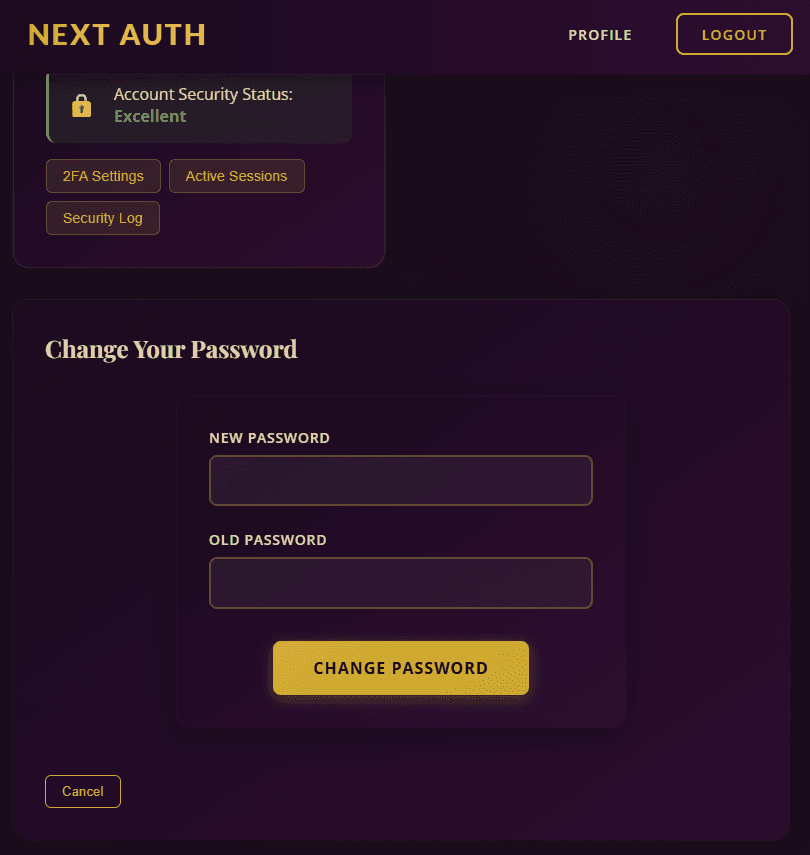This screenshot has height=855, width=810.
Task: Click LOGOUT in the top navigation bar
Action: (734, 34)
